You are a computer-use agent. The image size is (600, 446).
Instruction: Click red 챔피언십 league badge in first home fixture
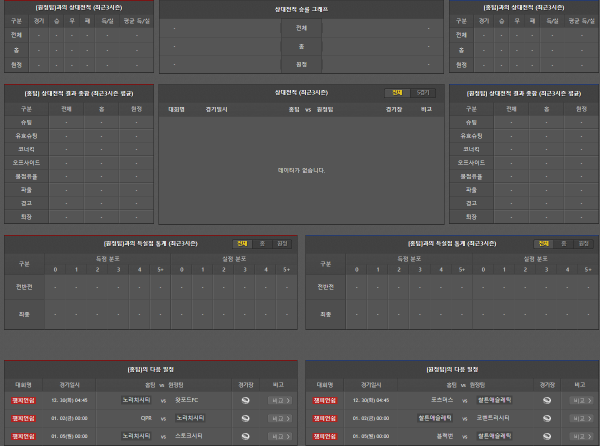pyautogui.click(x=24, y=400)
